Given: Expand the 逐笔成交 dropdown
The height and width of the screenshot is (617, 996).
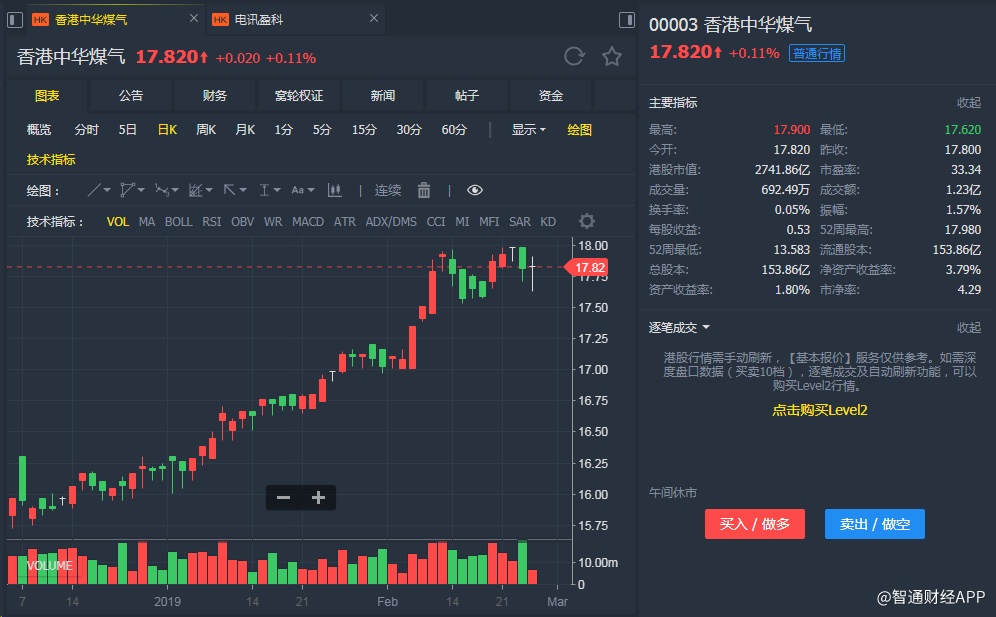Looking at the screenshot, I should tap(680, 327).
